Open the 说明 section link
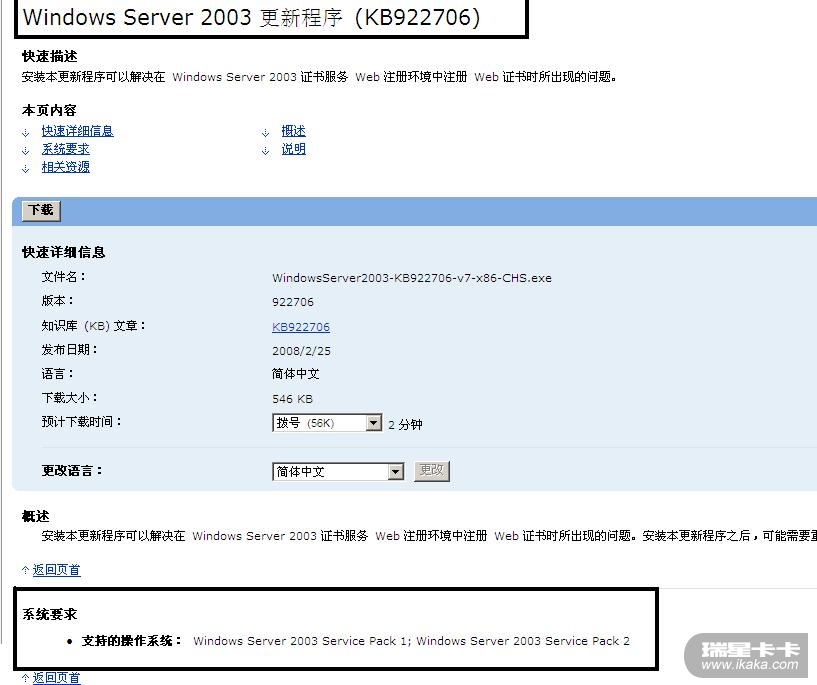 click(293, 149)
